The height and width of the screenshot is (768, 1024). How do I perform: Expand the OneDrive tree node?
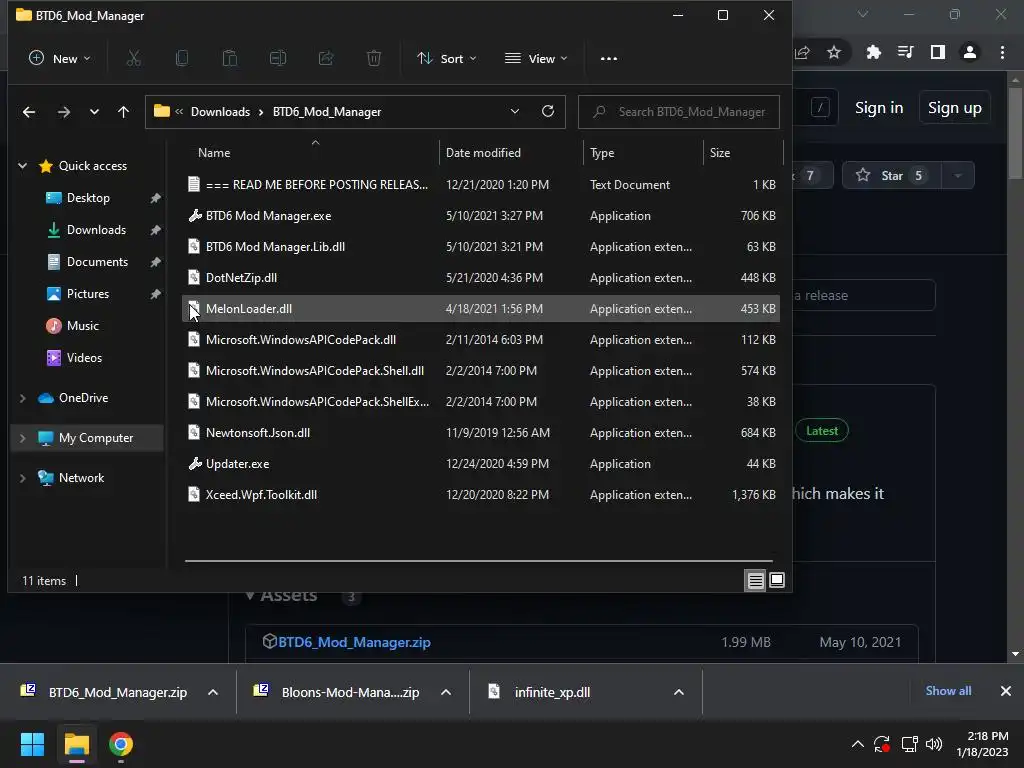tap(23, 398)
